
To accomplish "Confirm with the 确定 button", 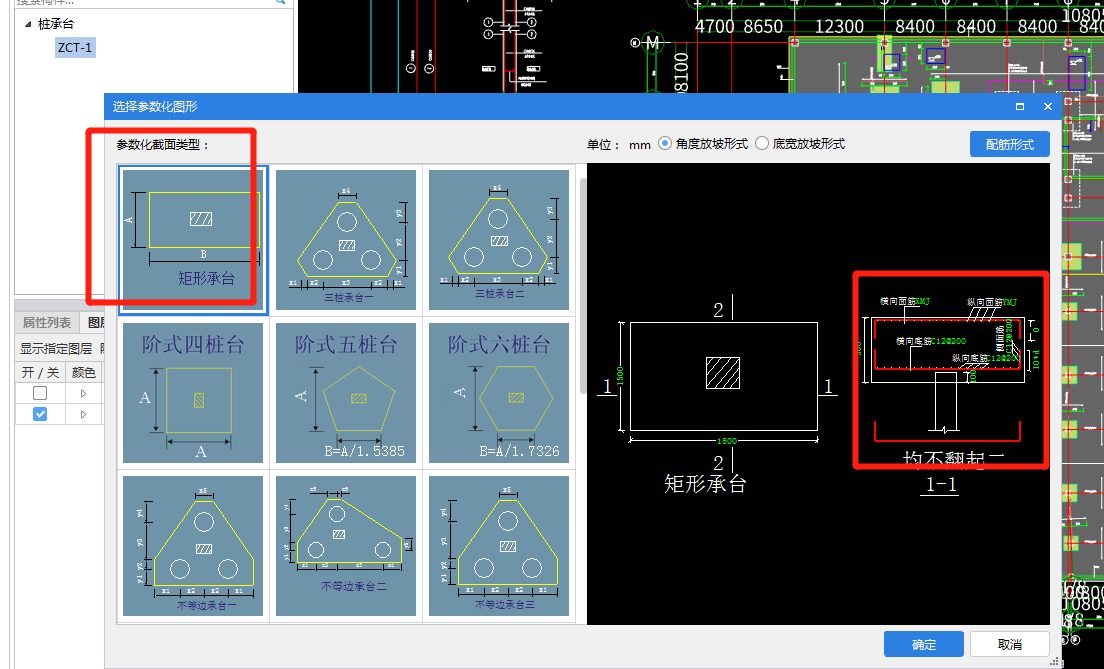I will click(924, 644).
